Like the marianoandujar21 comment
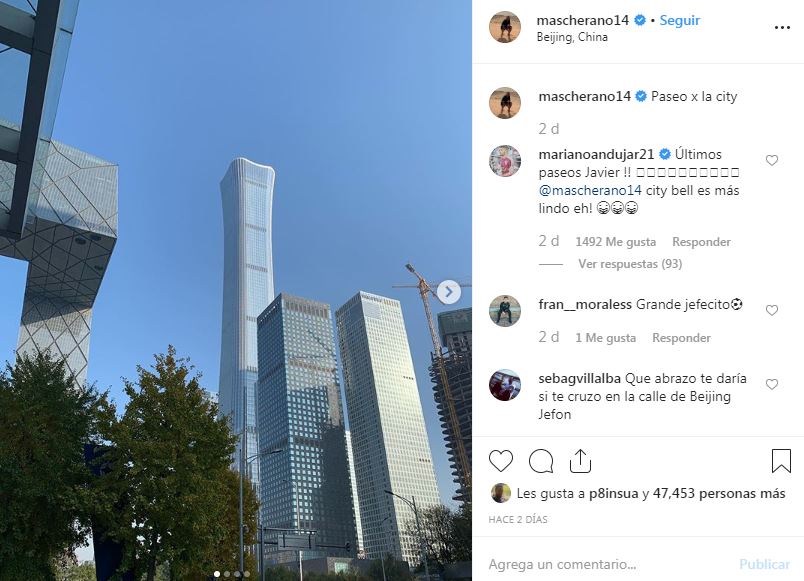Screen dimensions: 804x581 pos(772,161)
